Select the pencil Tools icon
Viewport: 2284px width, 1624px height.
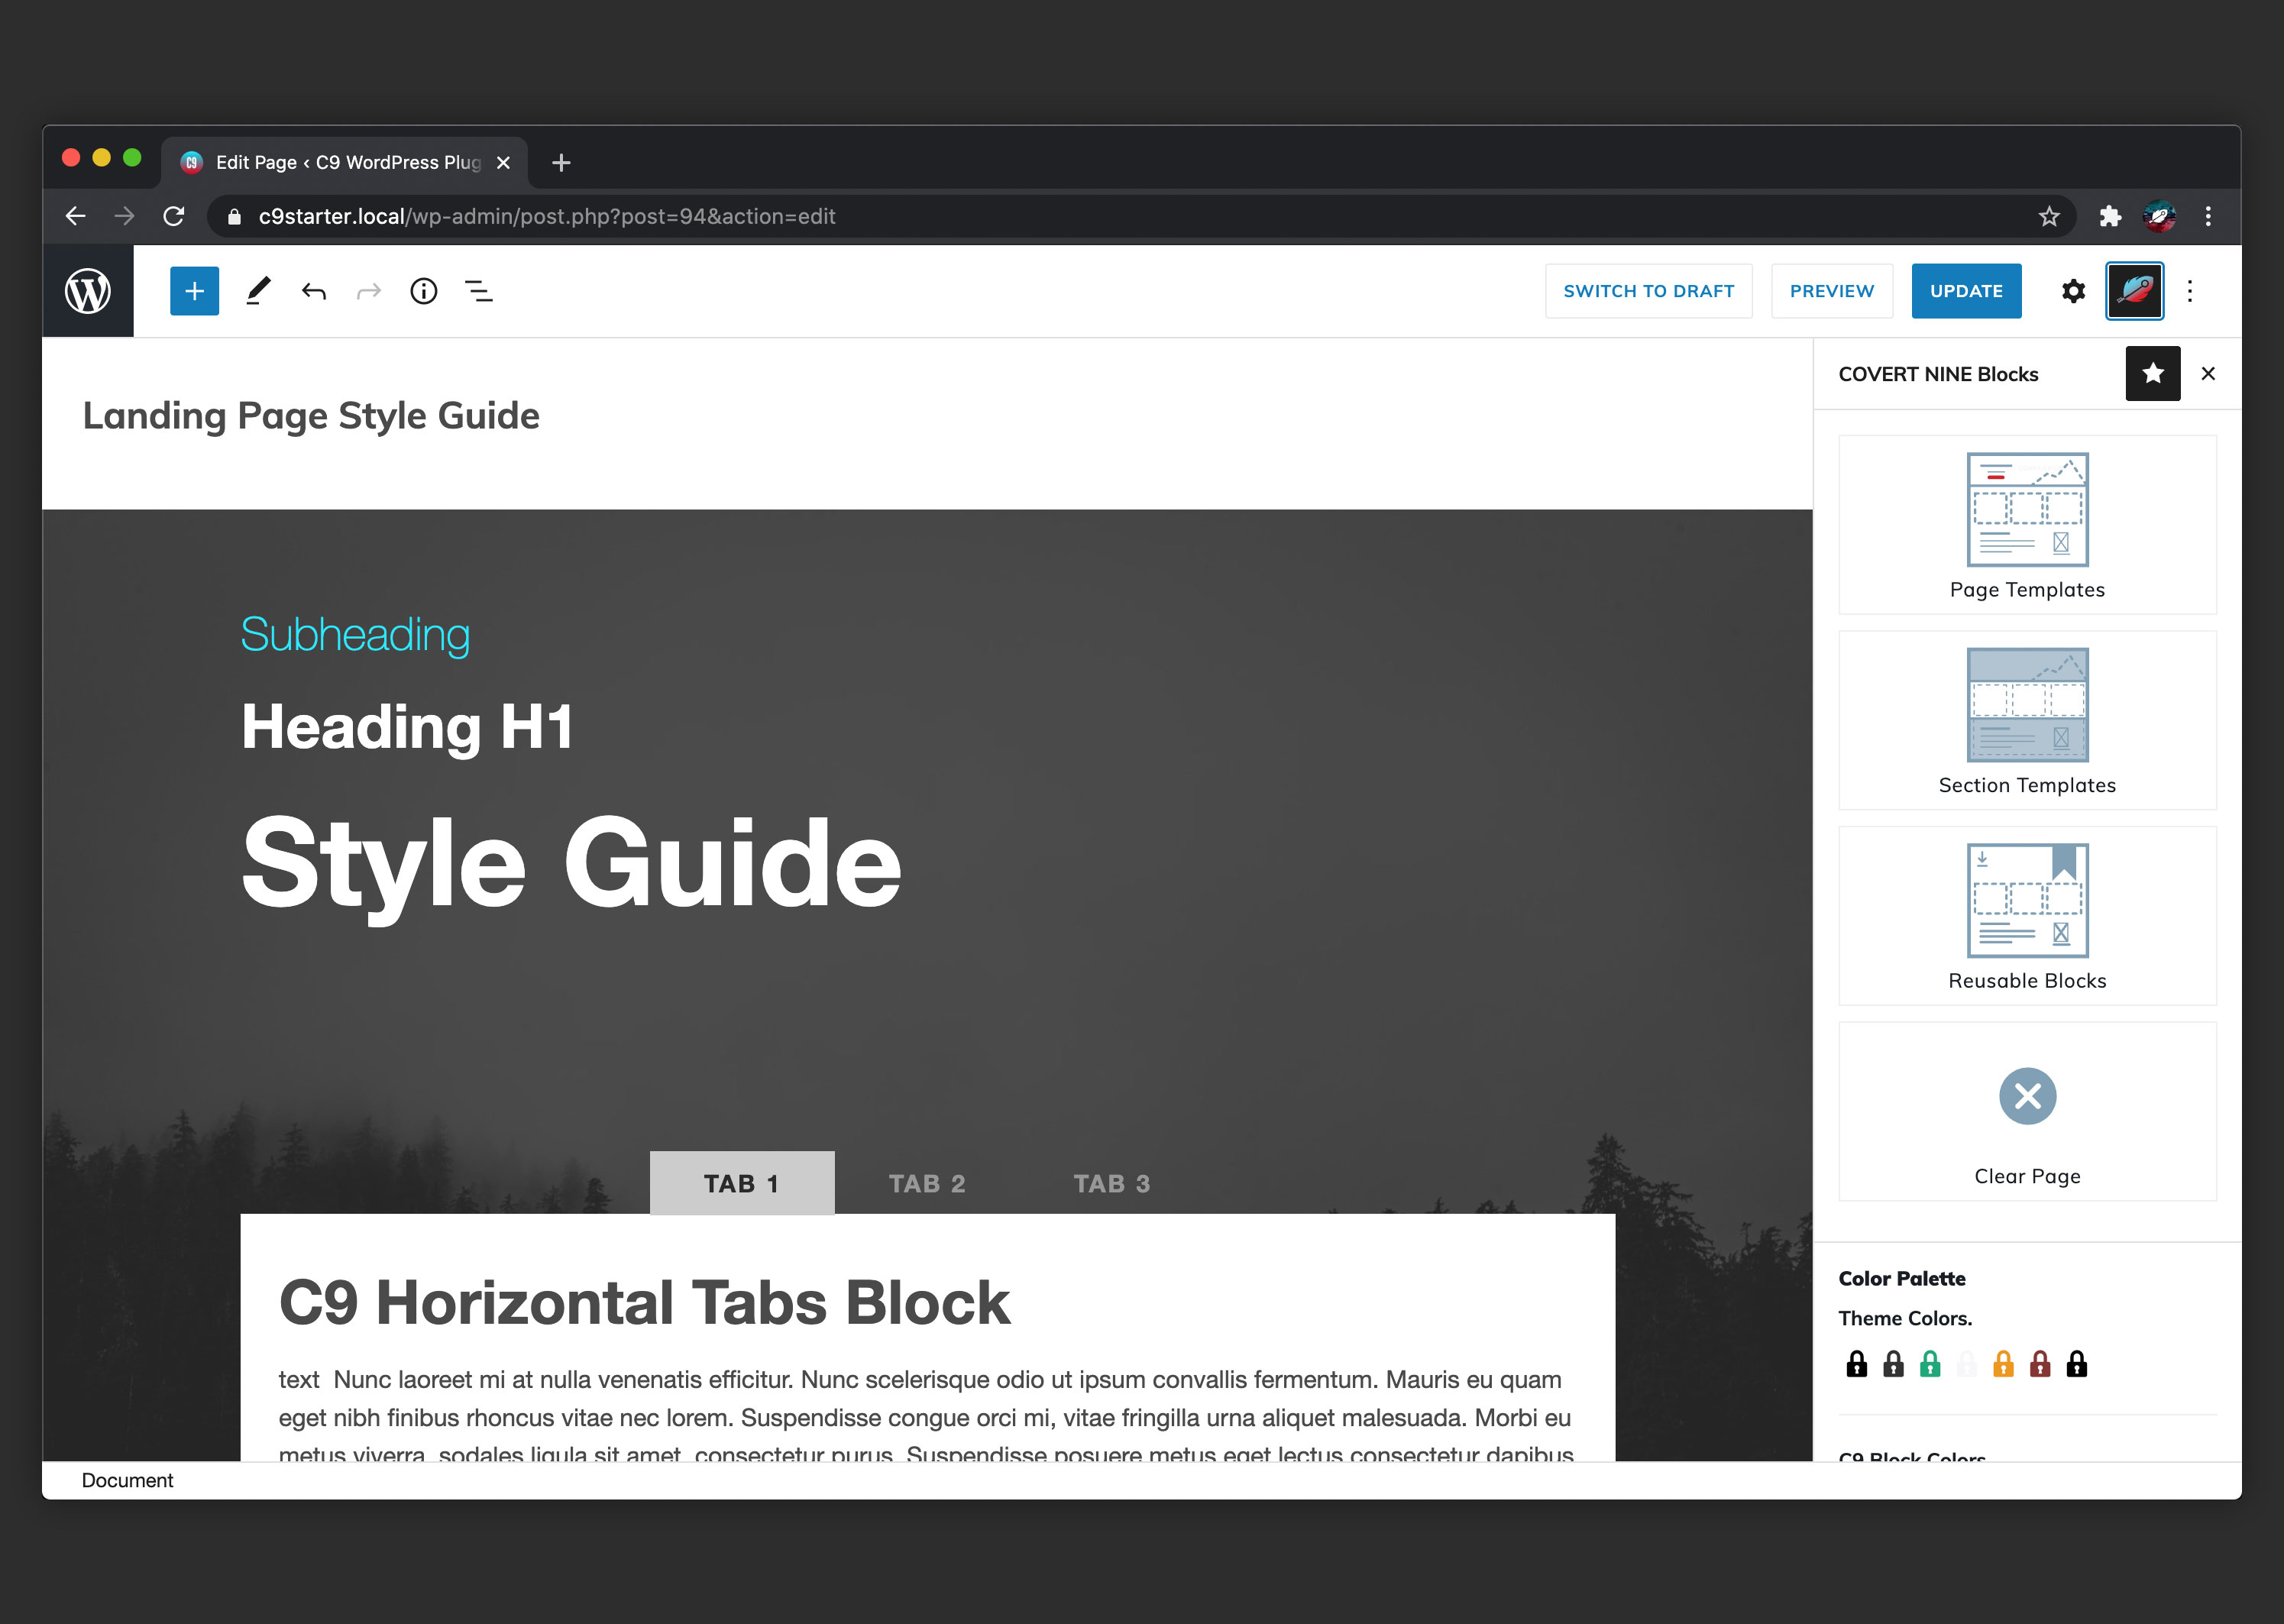click(x=258, y=291)
